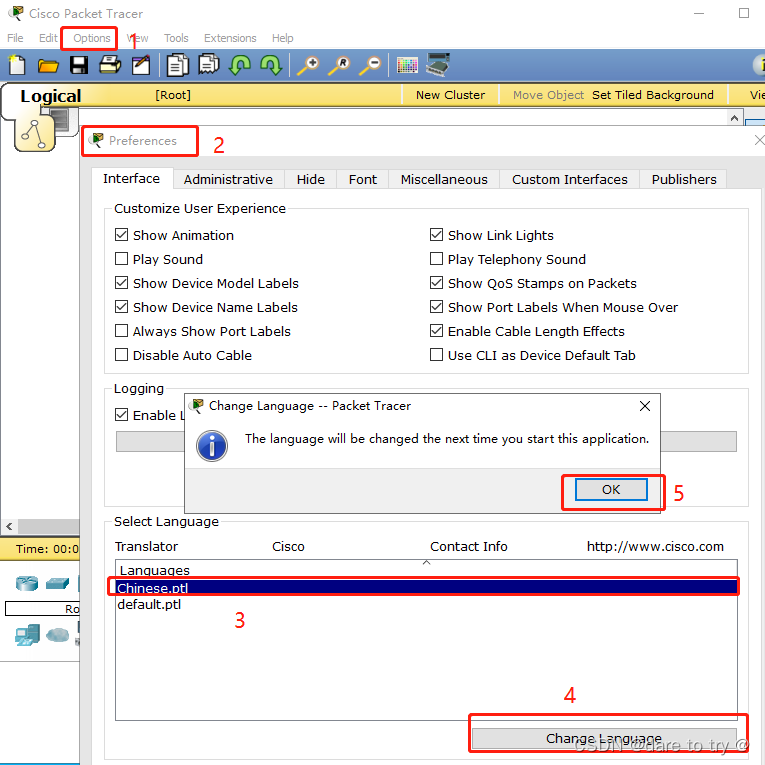Toggle Show Device Model Labels
Screen dimensions: 765x765
point(121,282)
